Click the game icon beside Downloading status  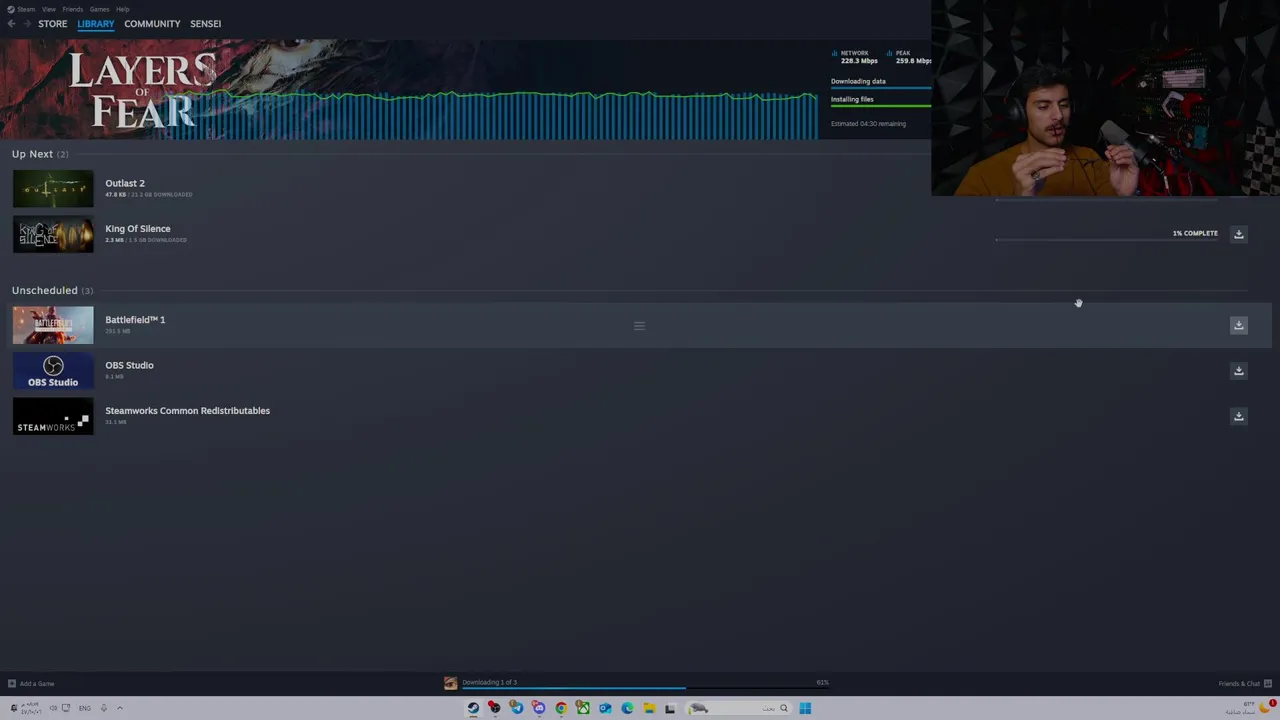tap(450, 683)
